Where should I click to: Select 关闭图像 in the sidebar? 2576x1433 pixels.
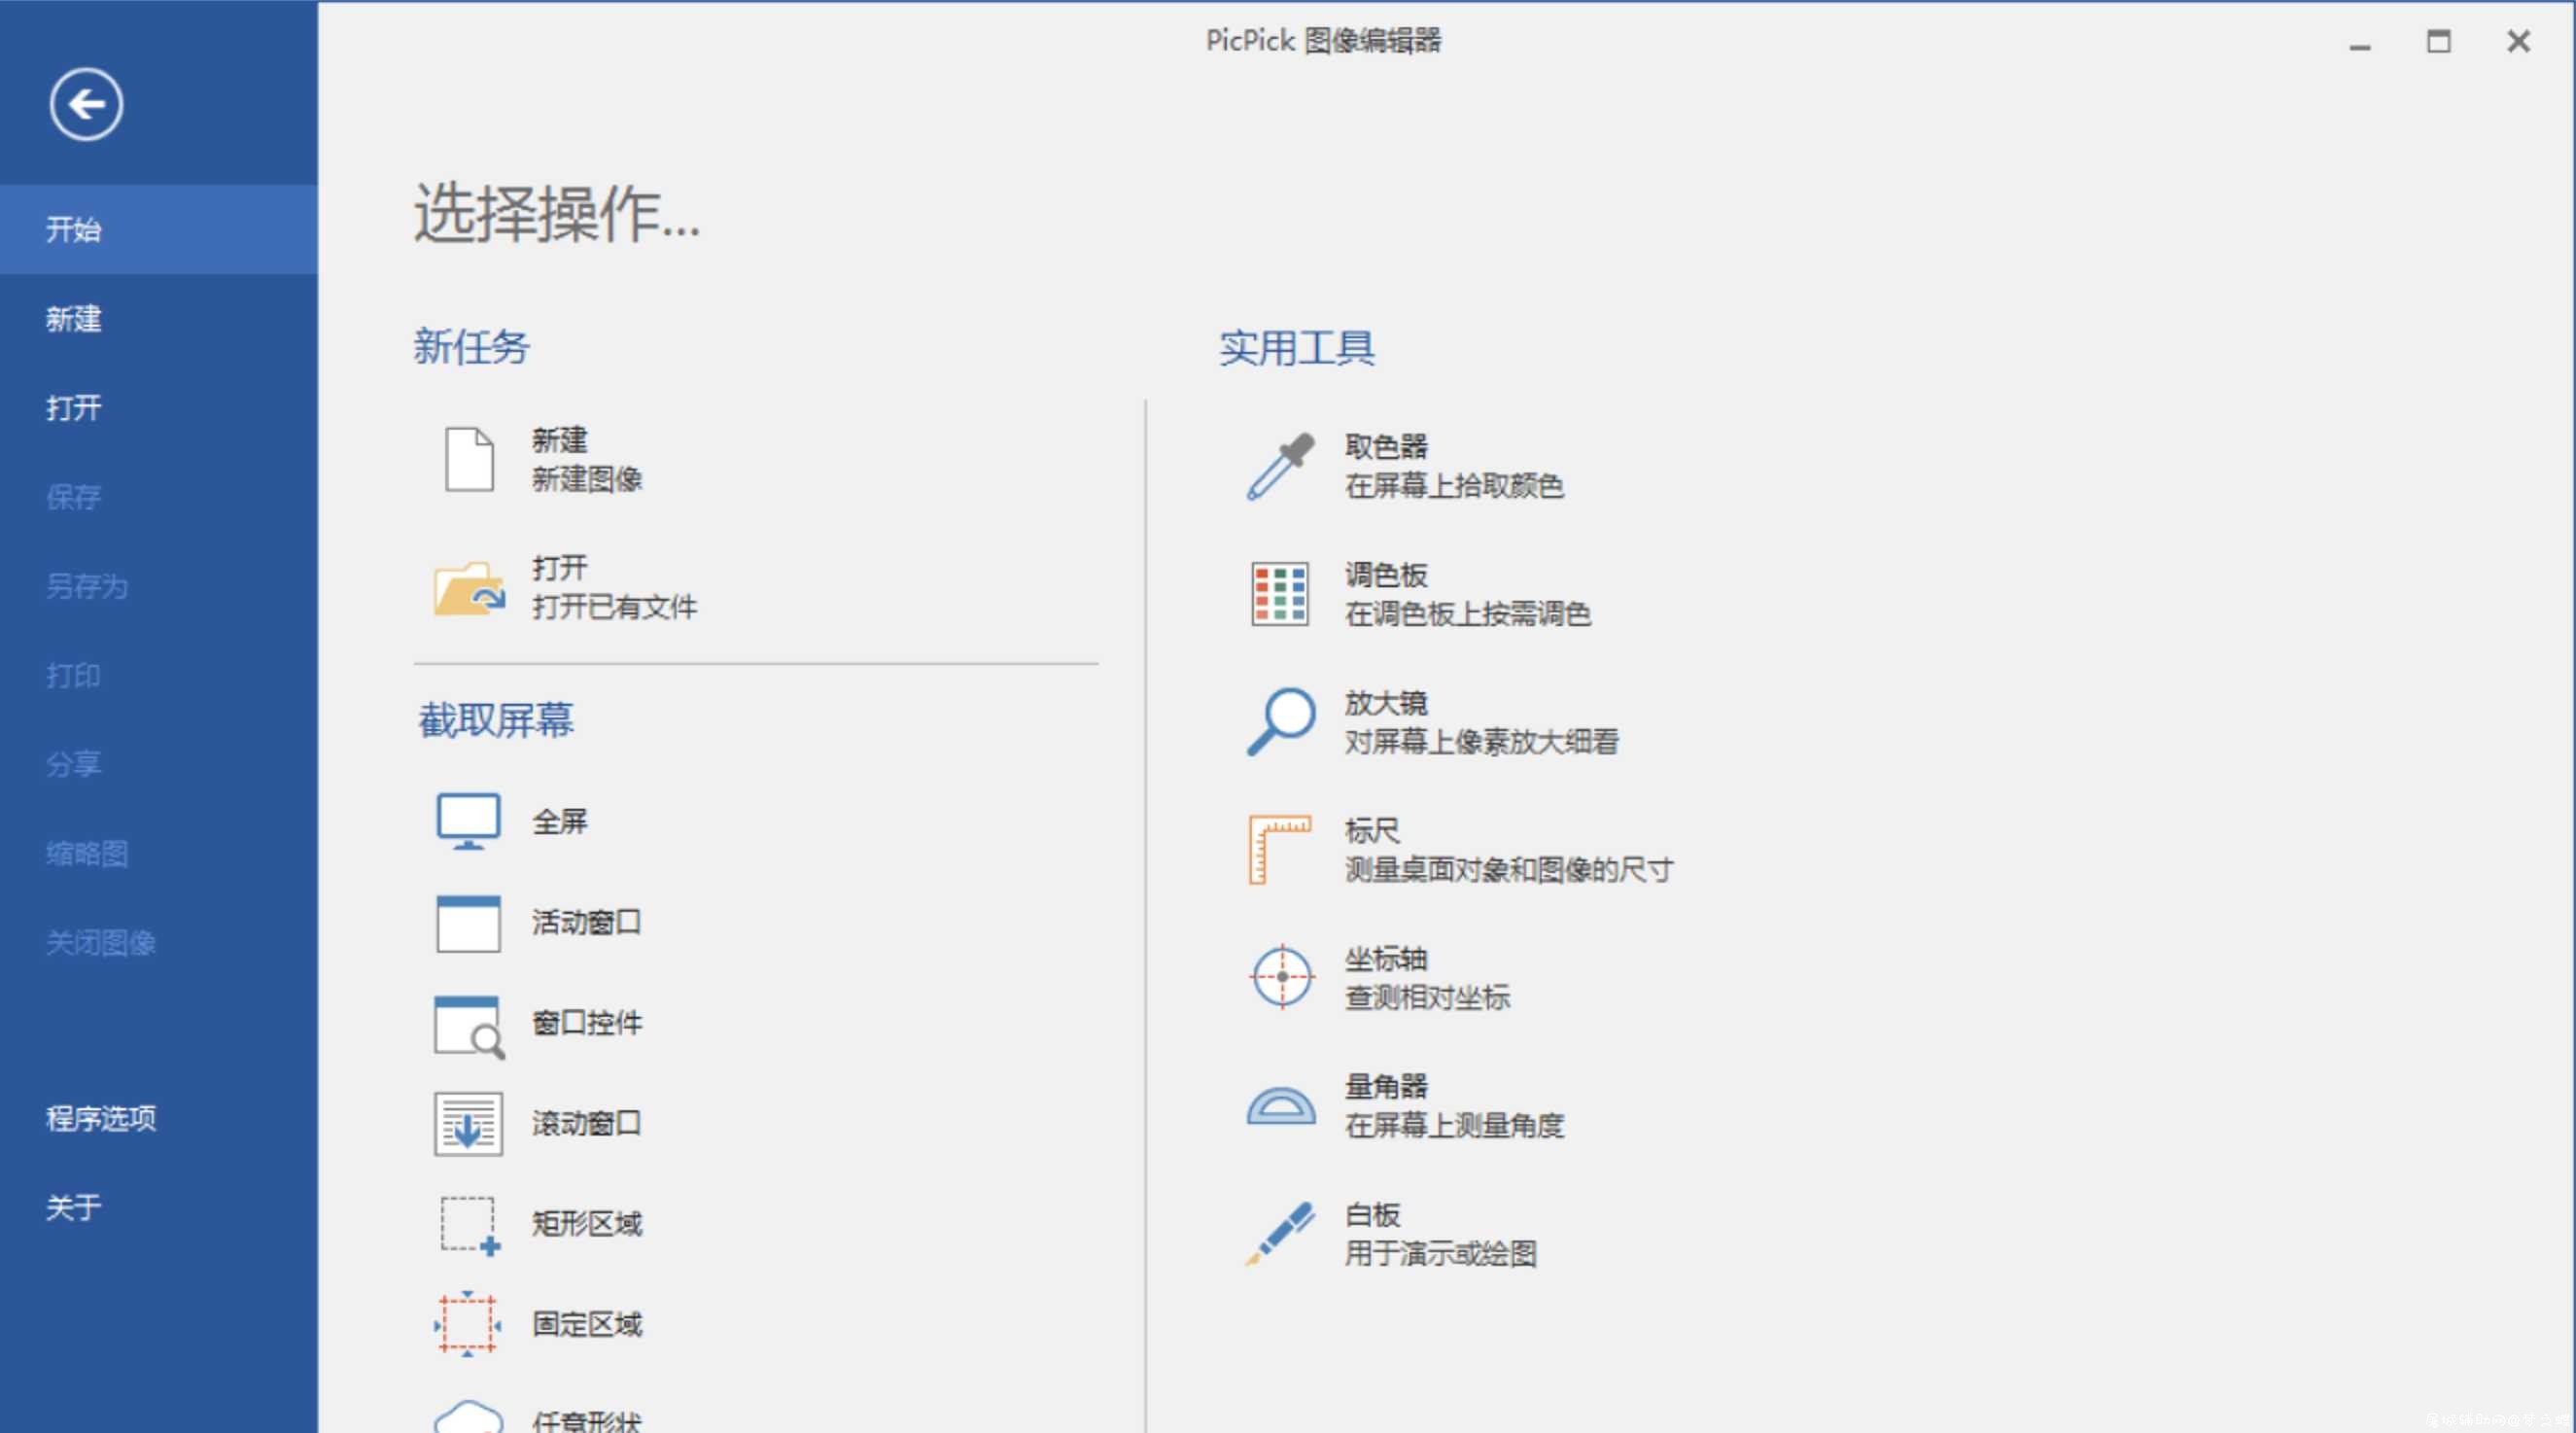[159, 942]
